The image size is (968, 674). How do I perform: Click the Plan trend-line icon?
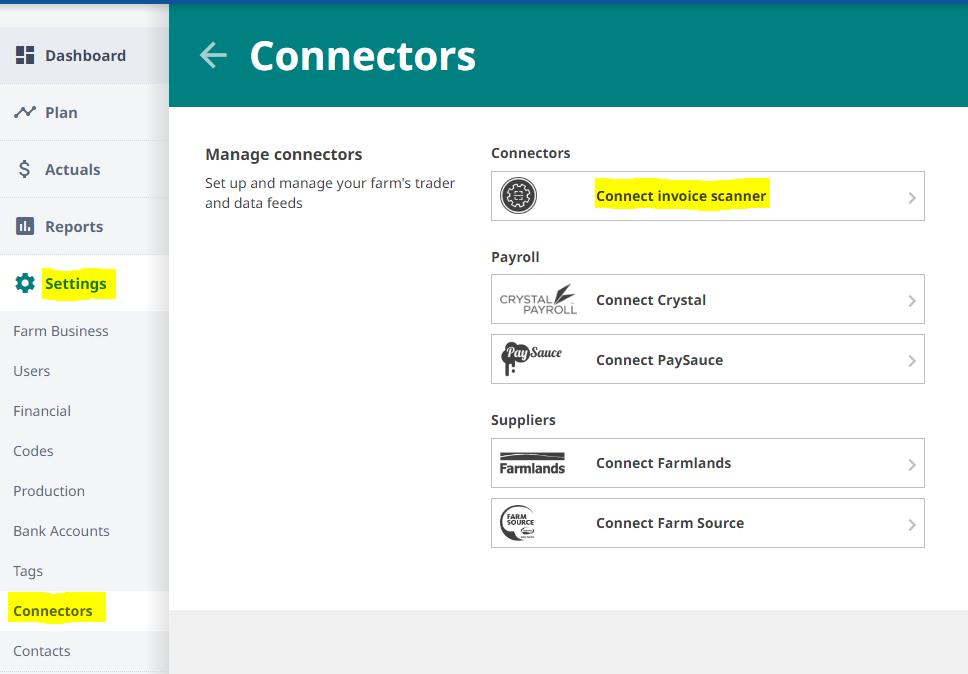click(x=25, y=112)
